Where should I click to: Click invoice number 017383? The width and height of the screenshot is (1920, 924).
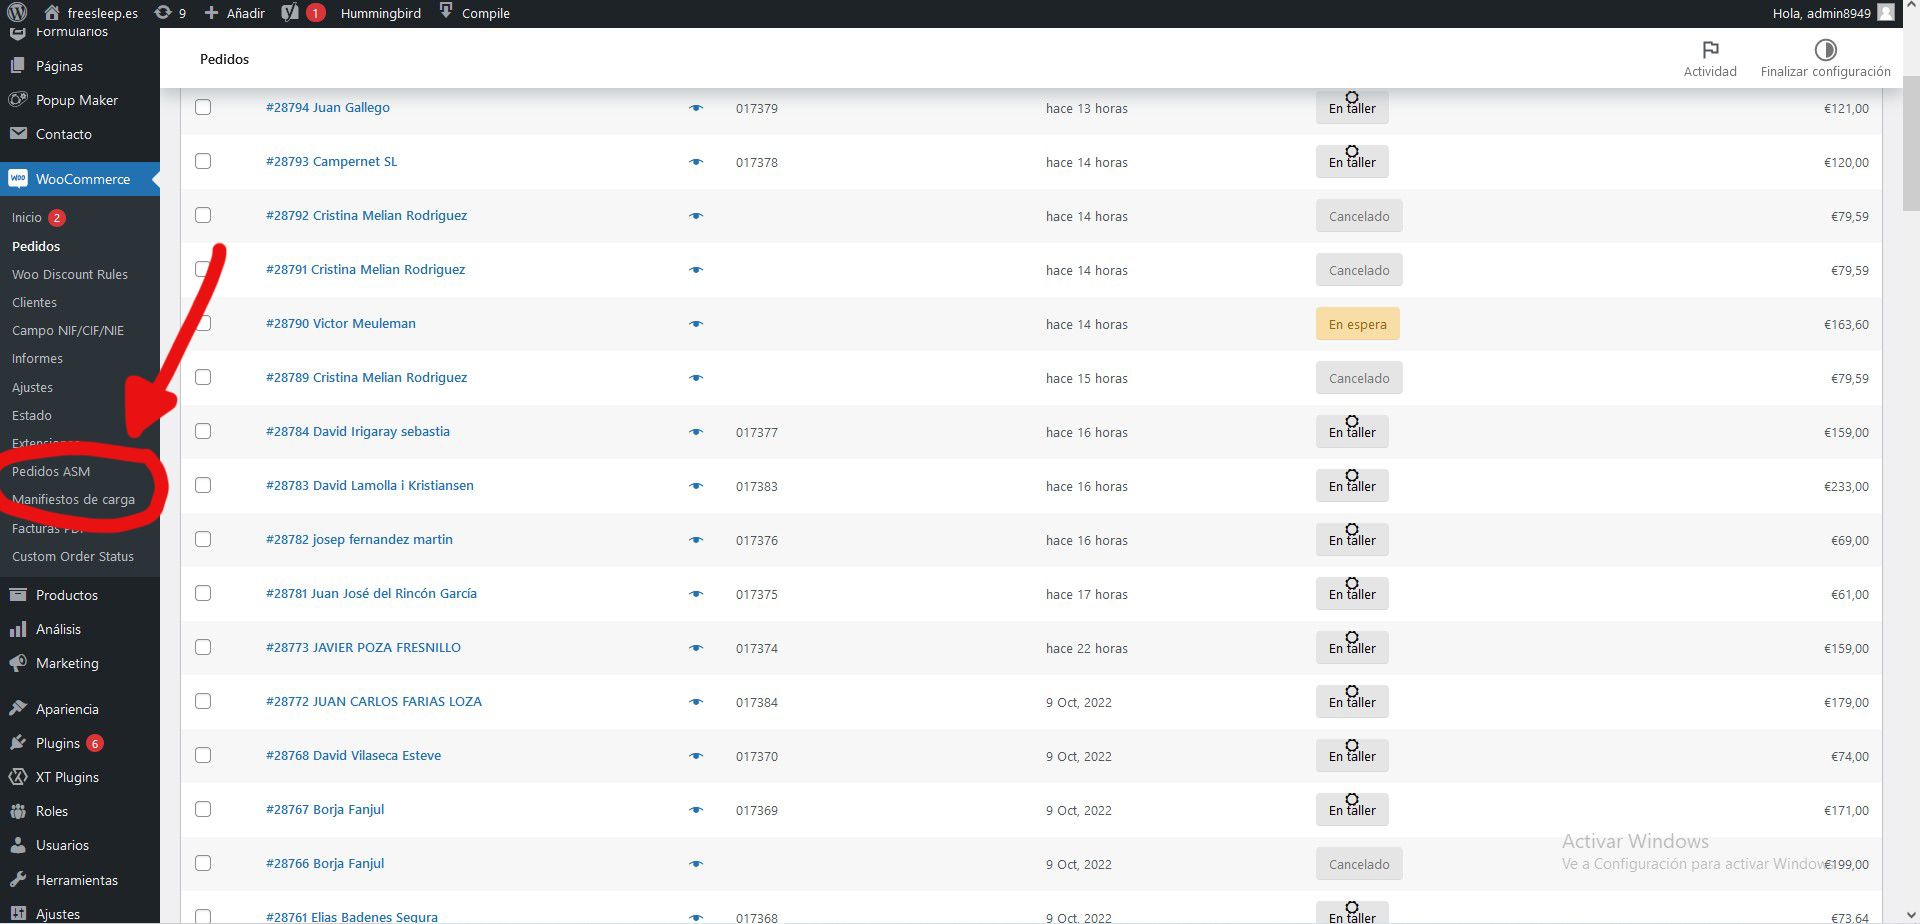click(x=757, y=486)
